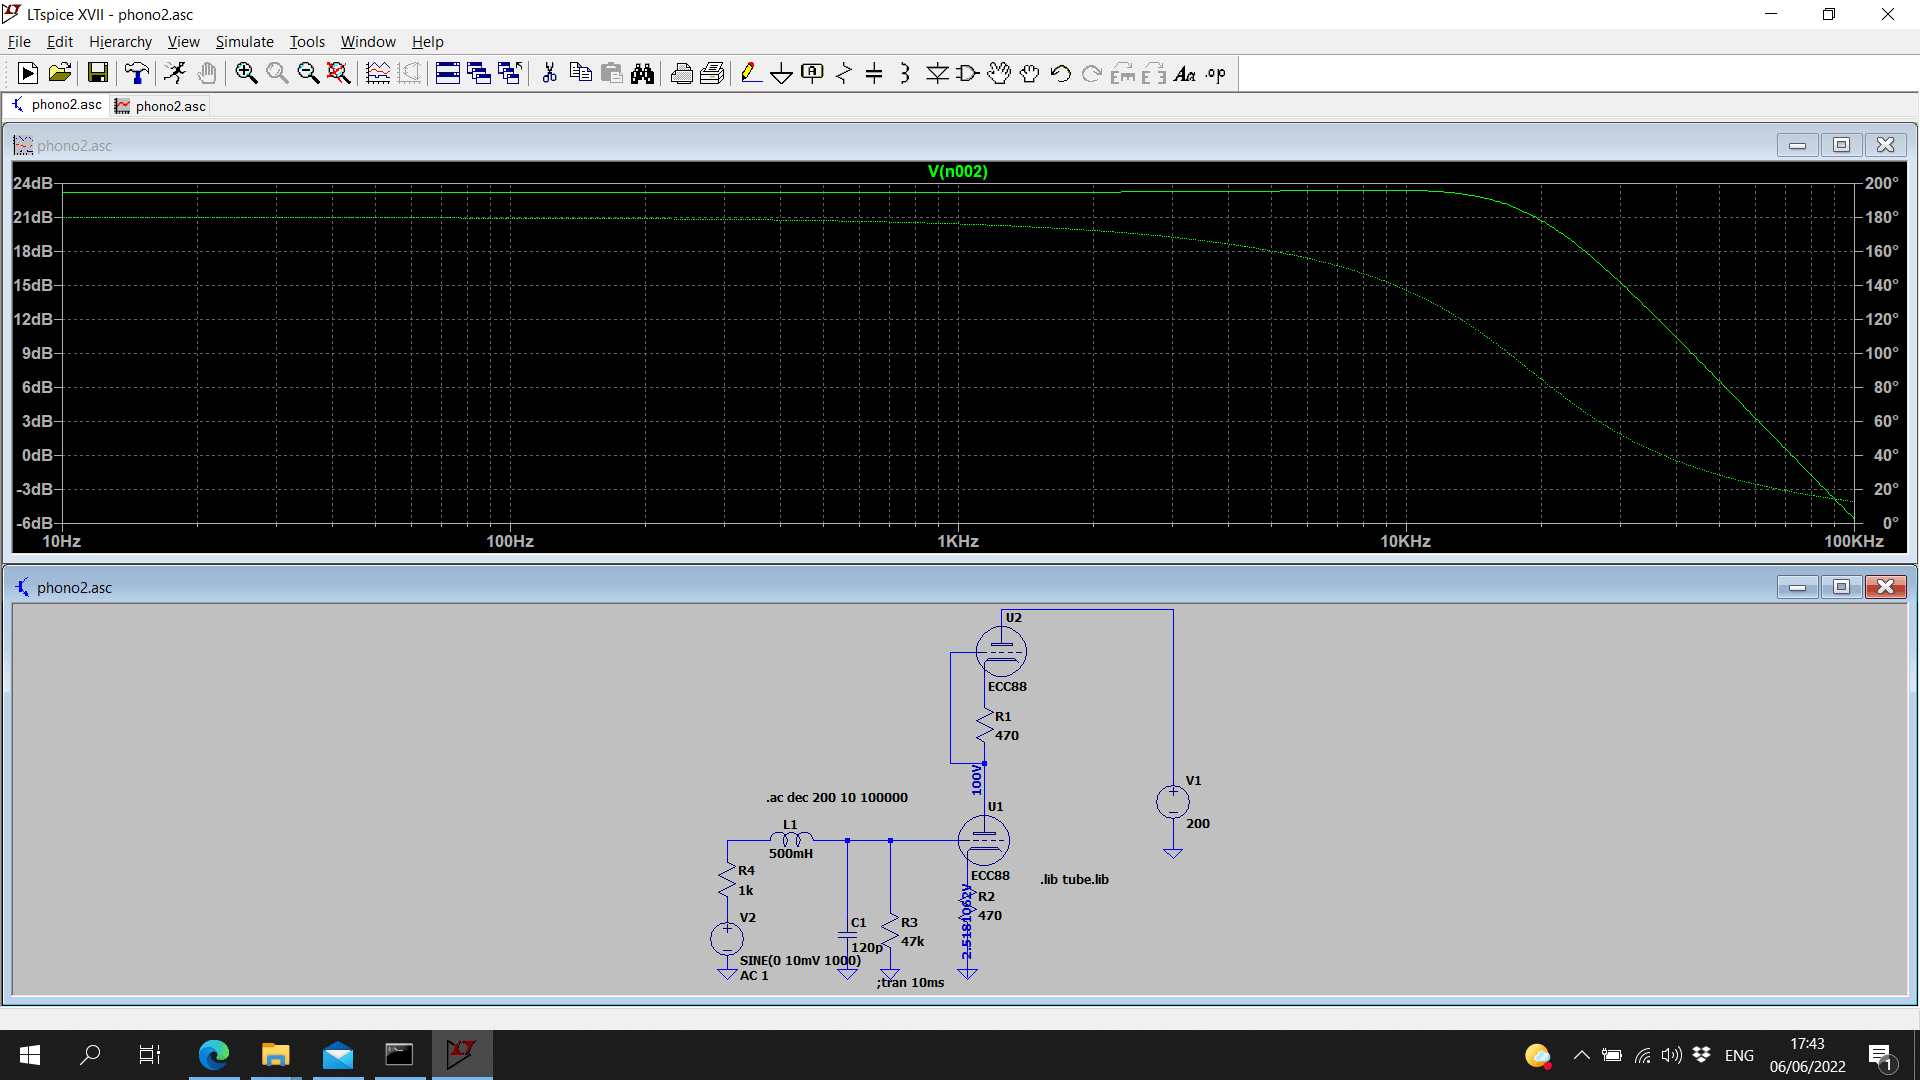Halt the simulation with the hand icon
The image size is (1920, 1080).
tap(207, 73)
